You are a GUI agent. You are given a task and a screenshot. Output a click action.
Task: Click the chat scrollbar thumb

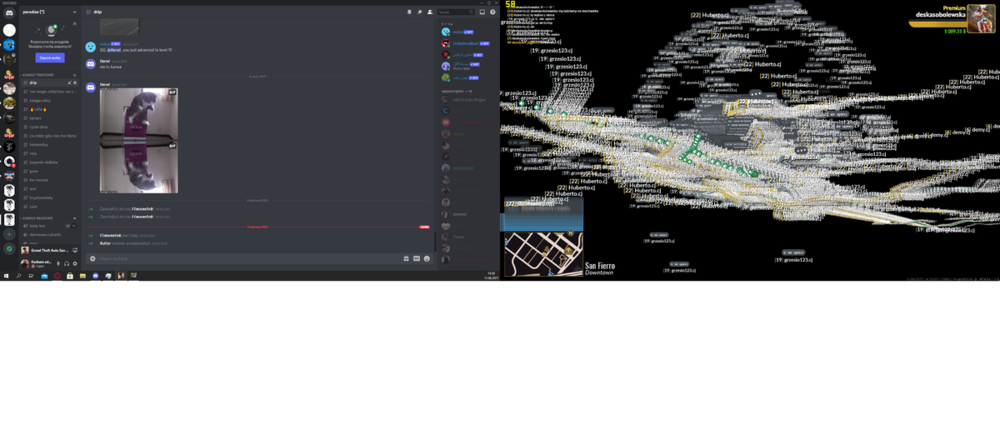point(435,241)
